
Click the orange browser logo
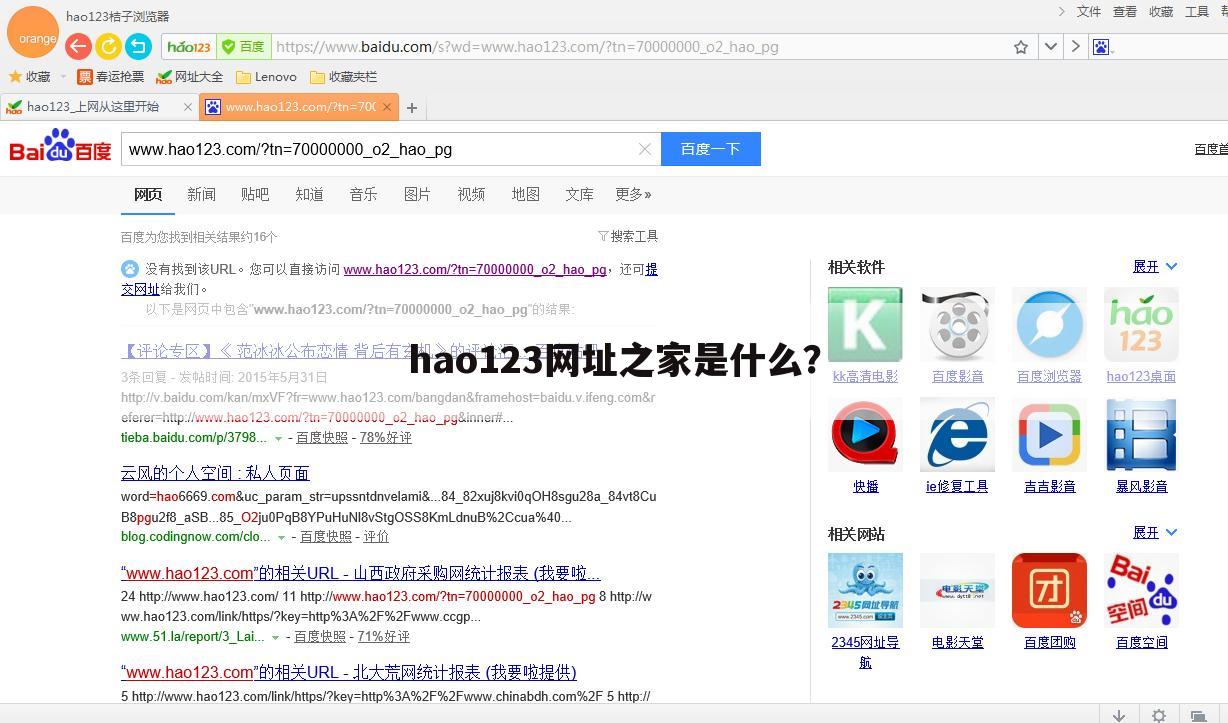[x=33, y=33]
